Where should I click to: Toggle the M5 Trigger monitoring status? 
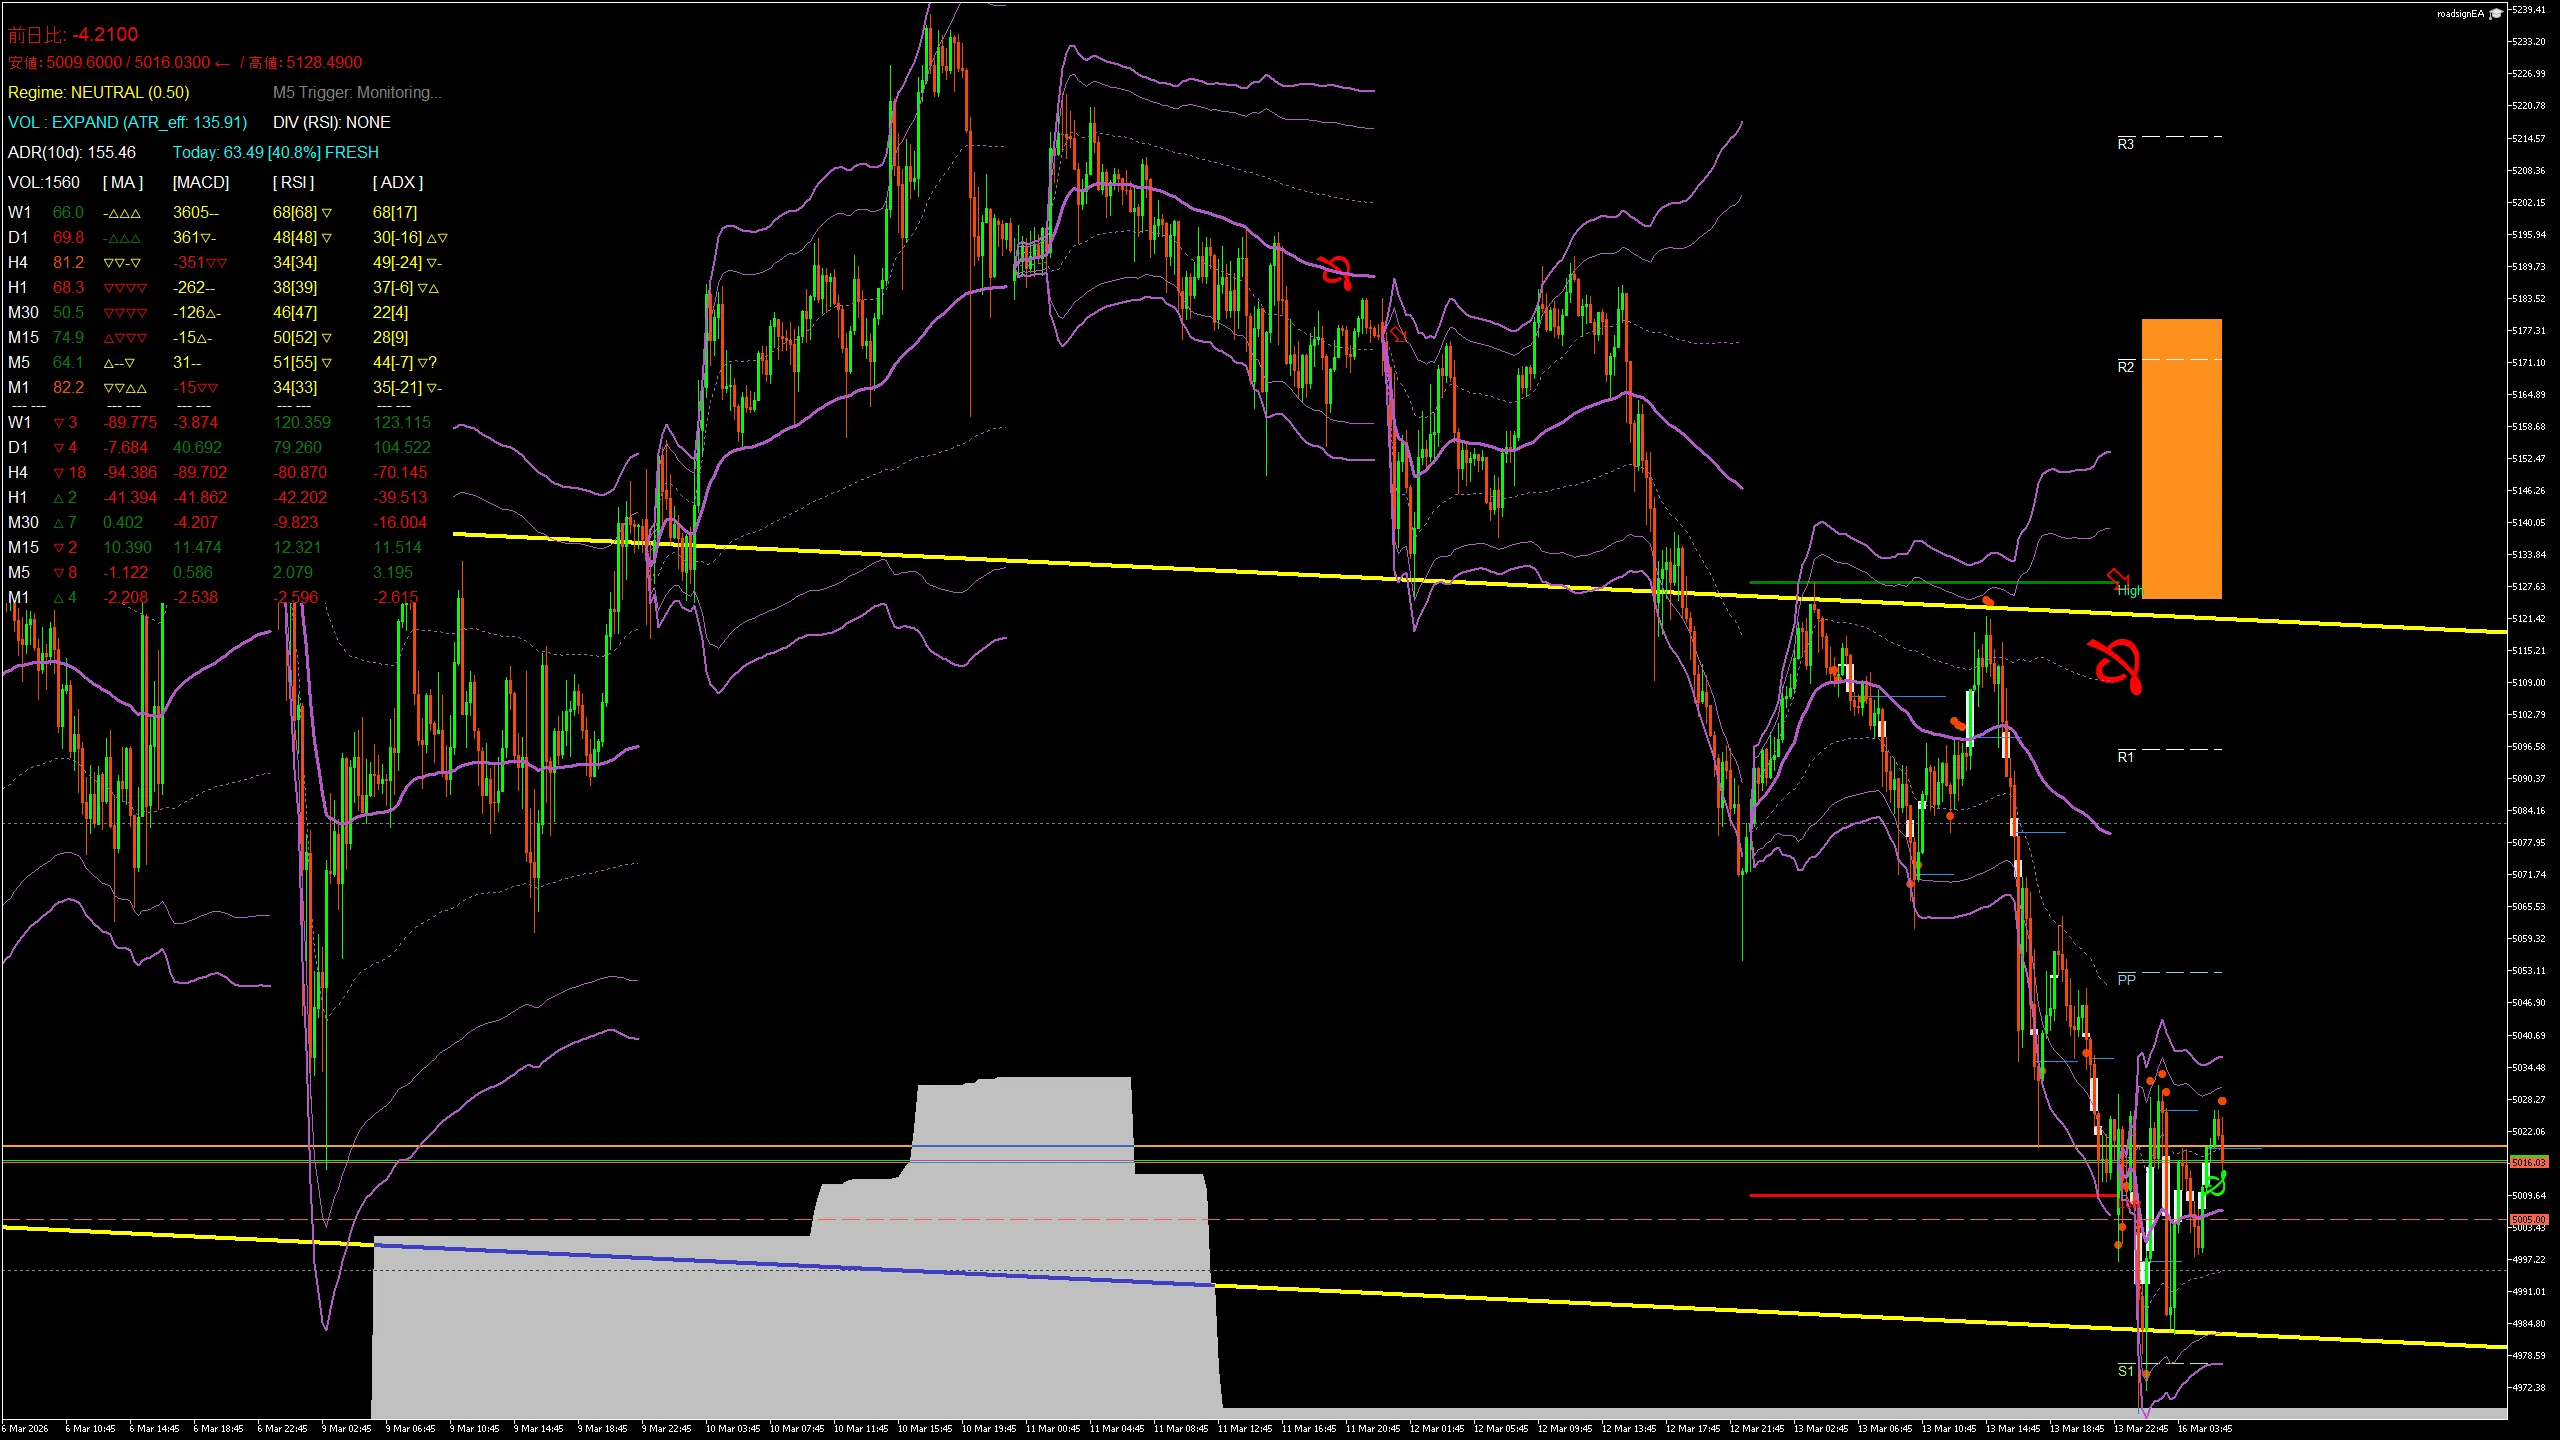pos(358,92)
